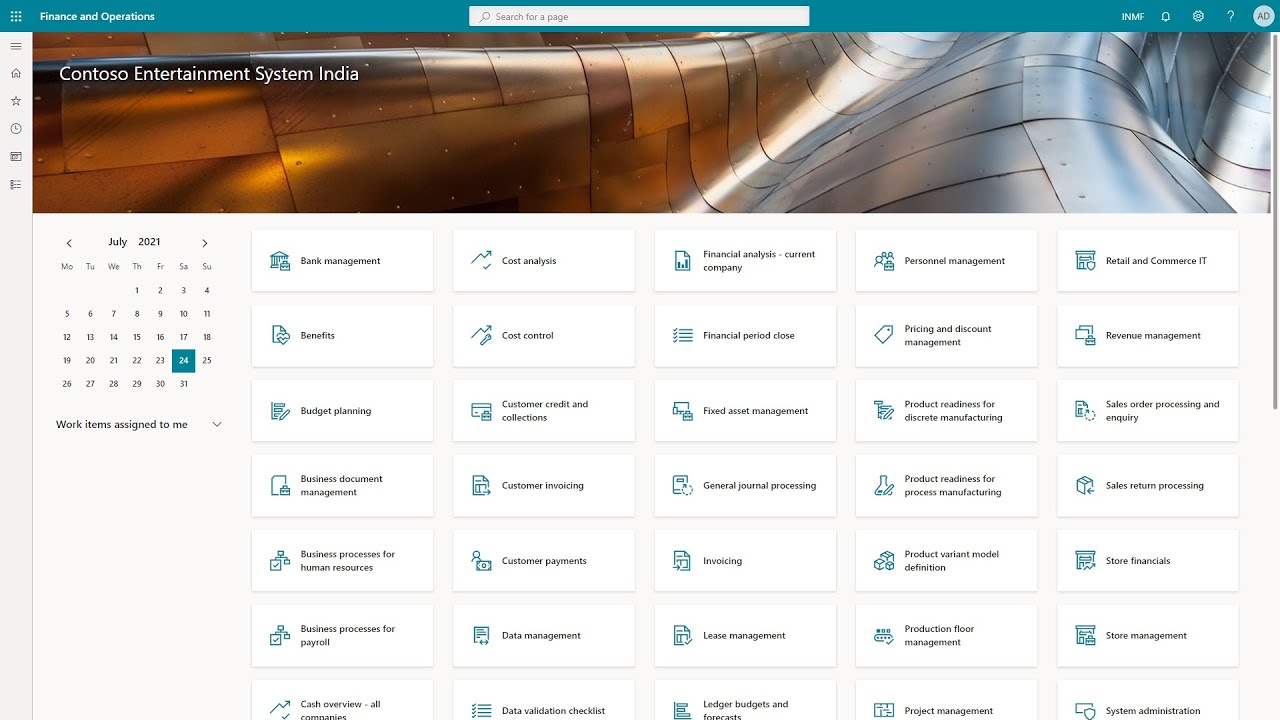Open the Data validation checklist workspace
Viewport: 1280px width, 720px height.
pyautogui.click(x=544, y=700)
